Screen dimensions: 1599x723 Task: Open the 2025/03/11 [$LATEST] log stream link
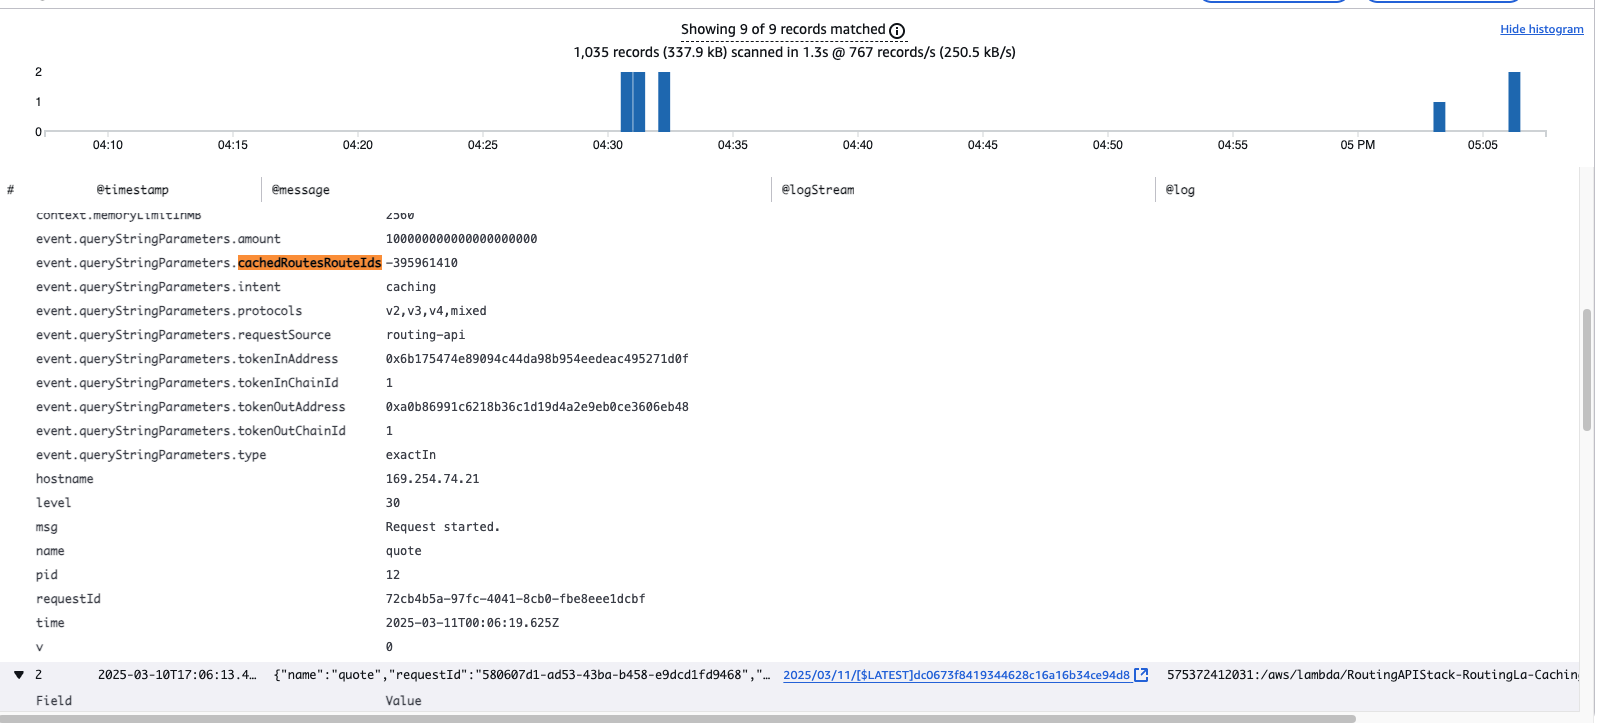[955, 675]
